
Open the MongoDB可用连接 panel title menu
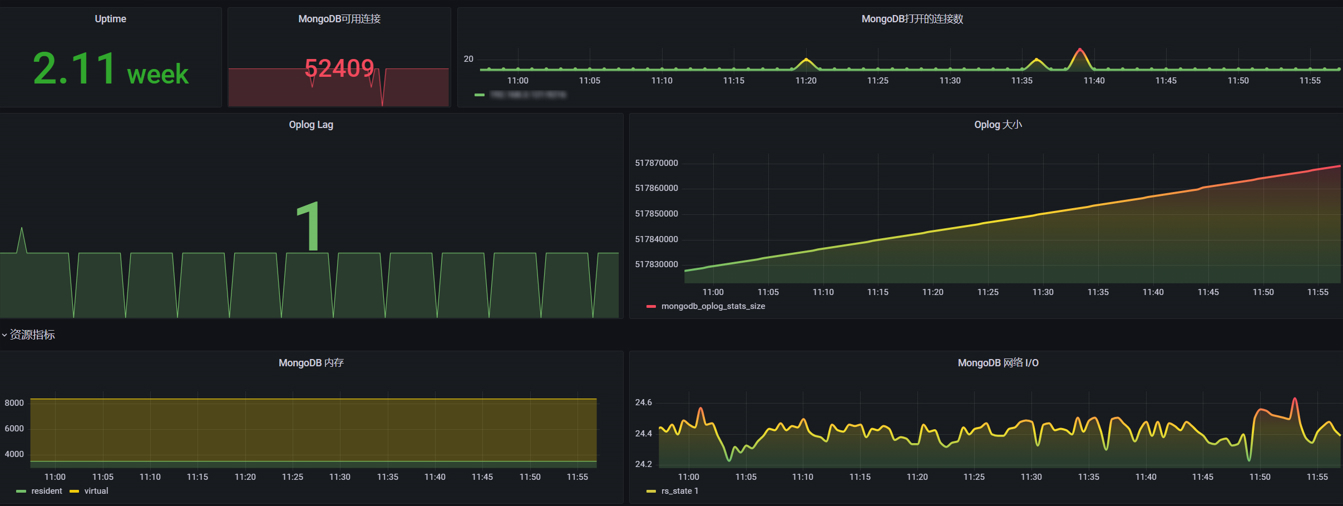point(339,19)
